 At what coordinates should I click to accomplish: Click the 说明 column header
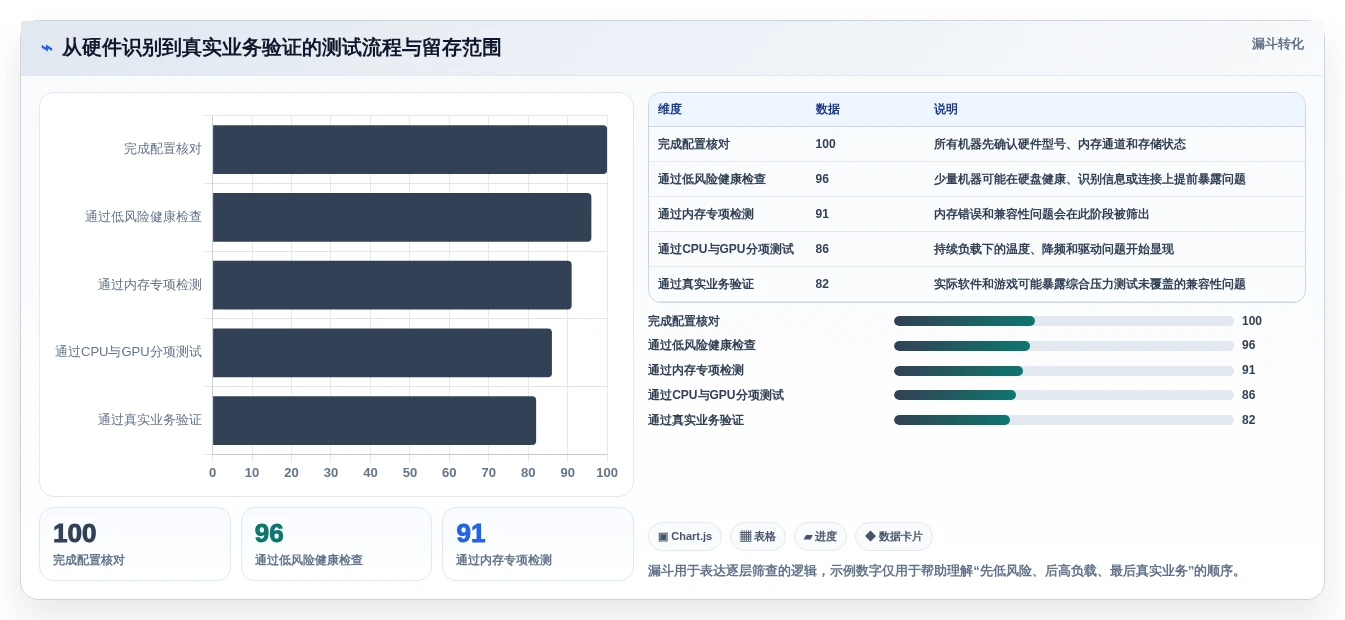click(946, 109)
